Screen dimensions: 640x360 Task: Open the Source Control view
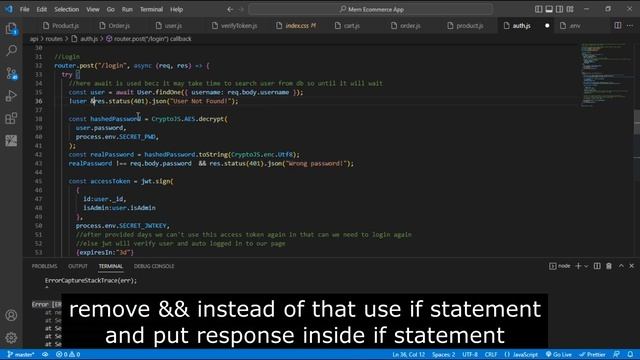tap(11, 73)
